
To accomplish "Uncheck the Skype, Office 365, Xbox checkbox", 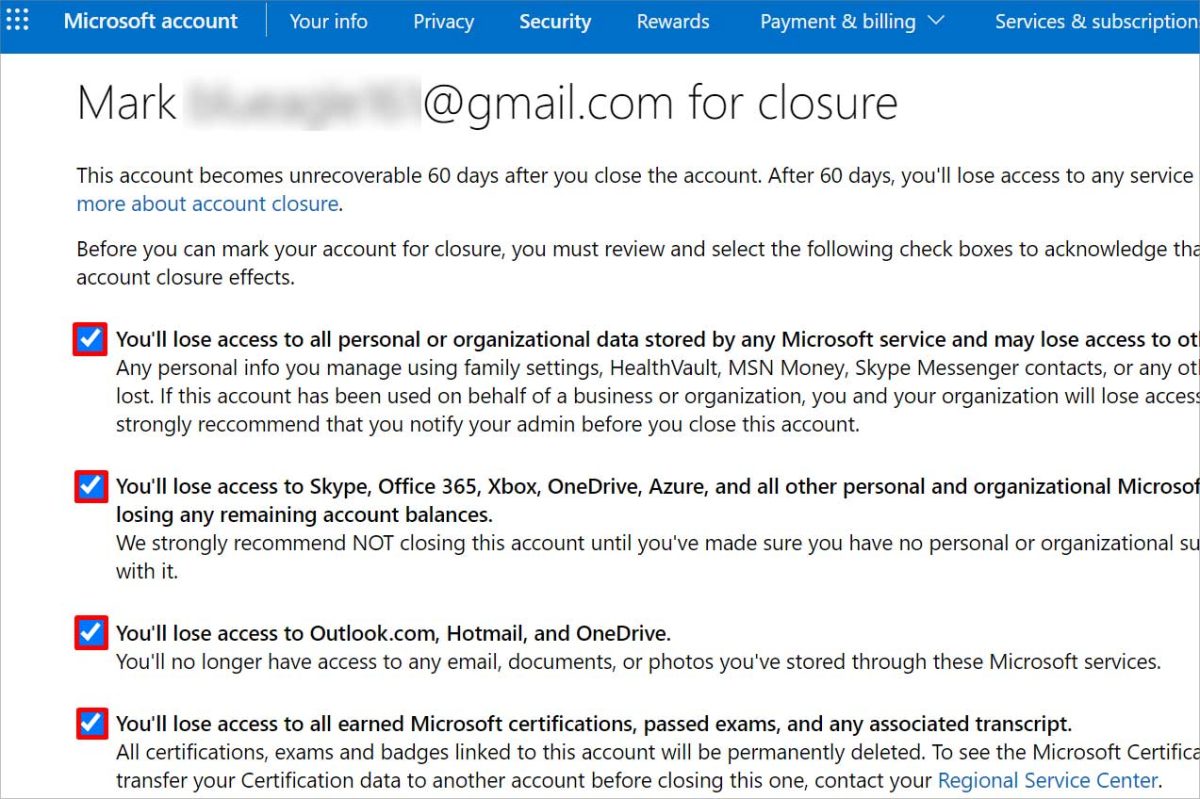I will [89, 486].
